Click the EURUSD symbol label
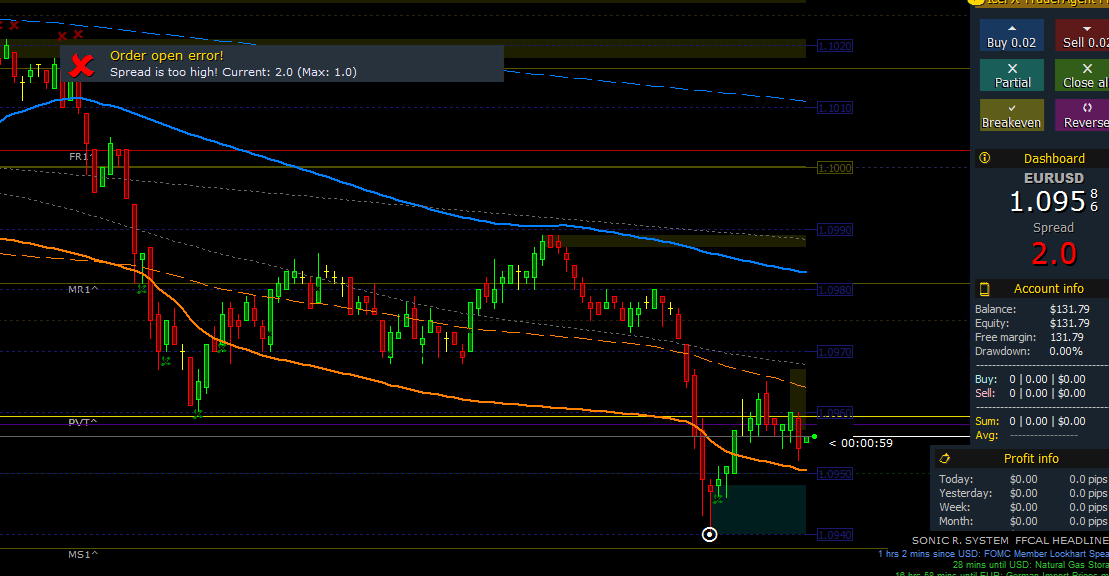The height and width of the screenshot is (576, 1109). [x=1054, y=178]
